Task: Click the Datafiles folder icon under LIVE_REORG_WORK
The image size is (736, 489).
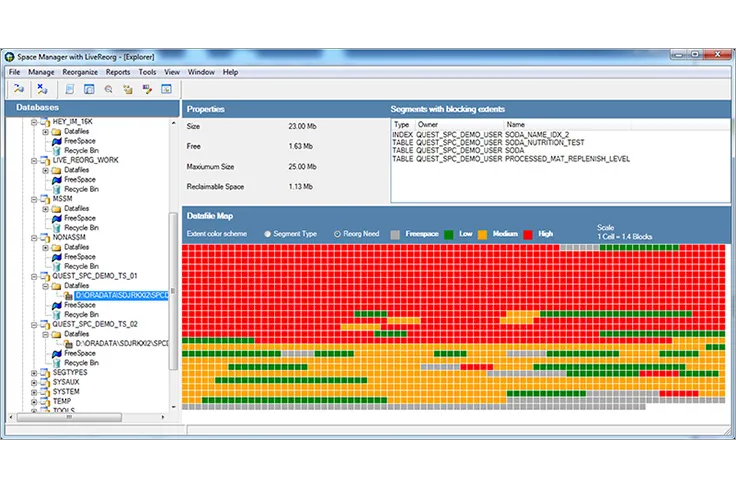Action: (57, 170)
